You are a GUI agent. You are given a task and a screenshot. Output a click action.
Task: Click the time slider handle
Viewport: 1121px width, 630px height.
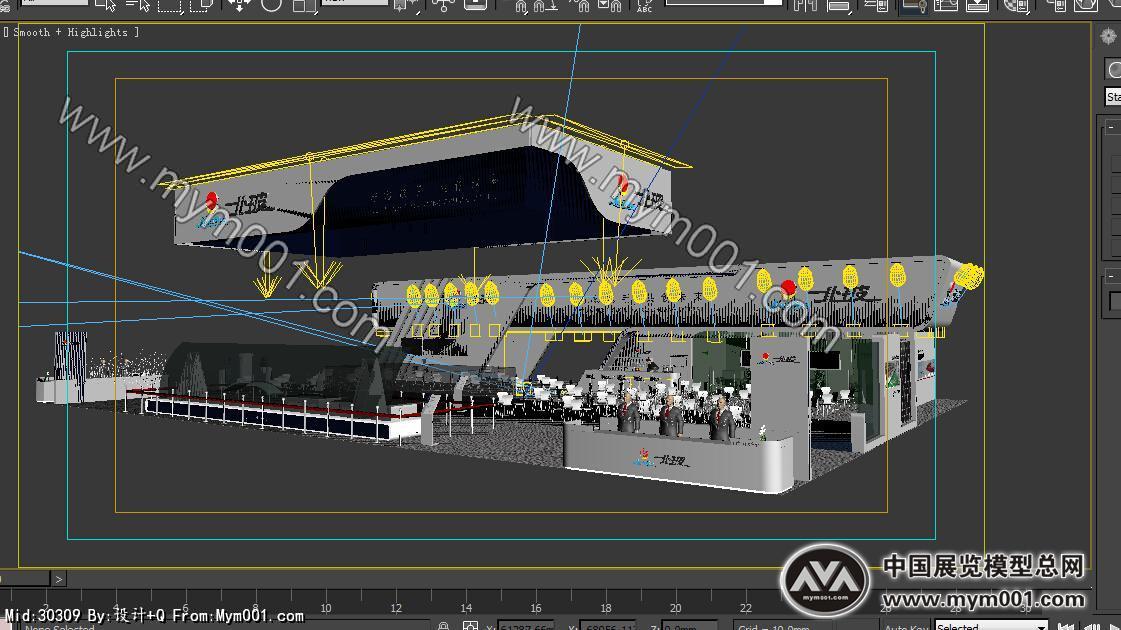click(24, 579)
